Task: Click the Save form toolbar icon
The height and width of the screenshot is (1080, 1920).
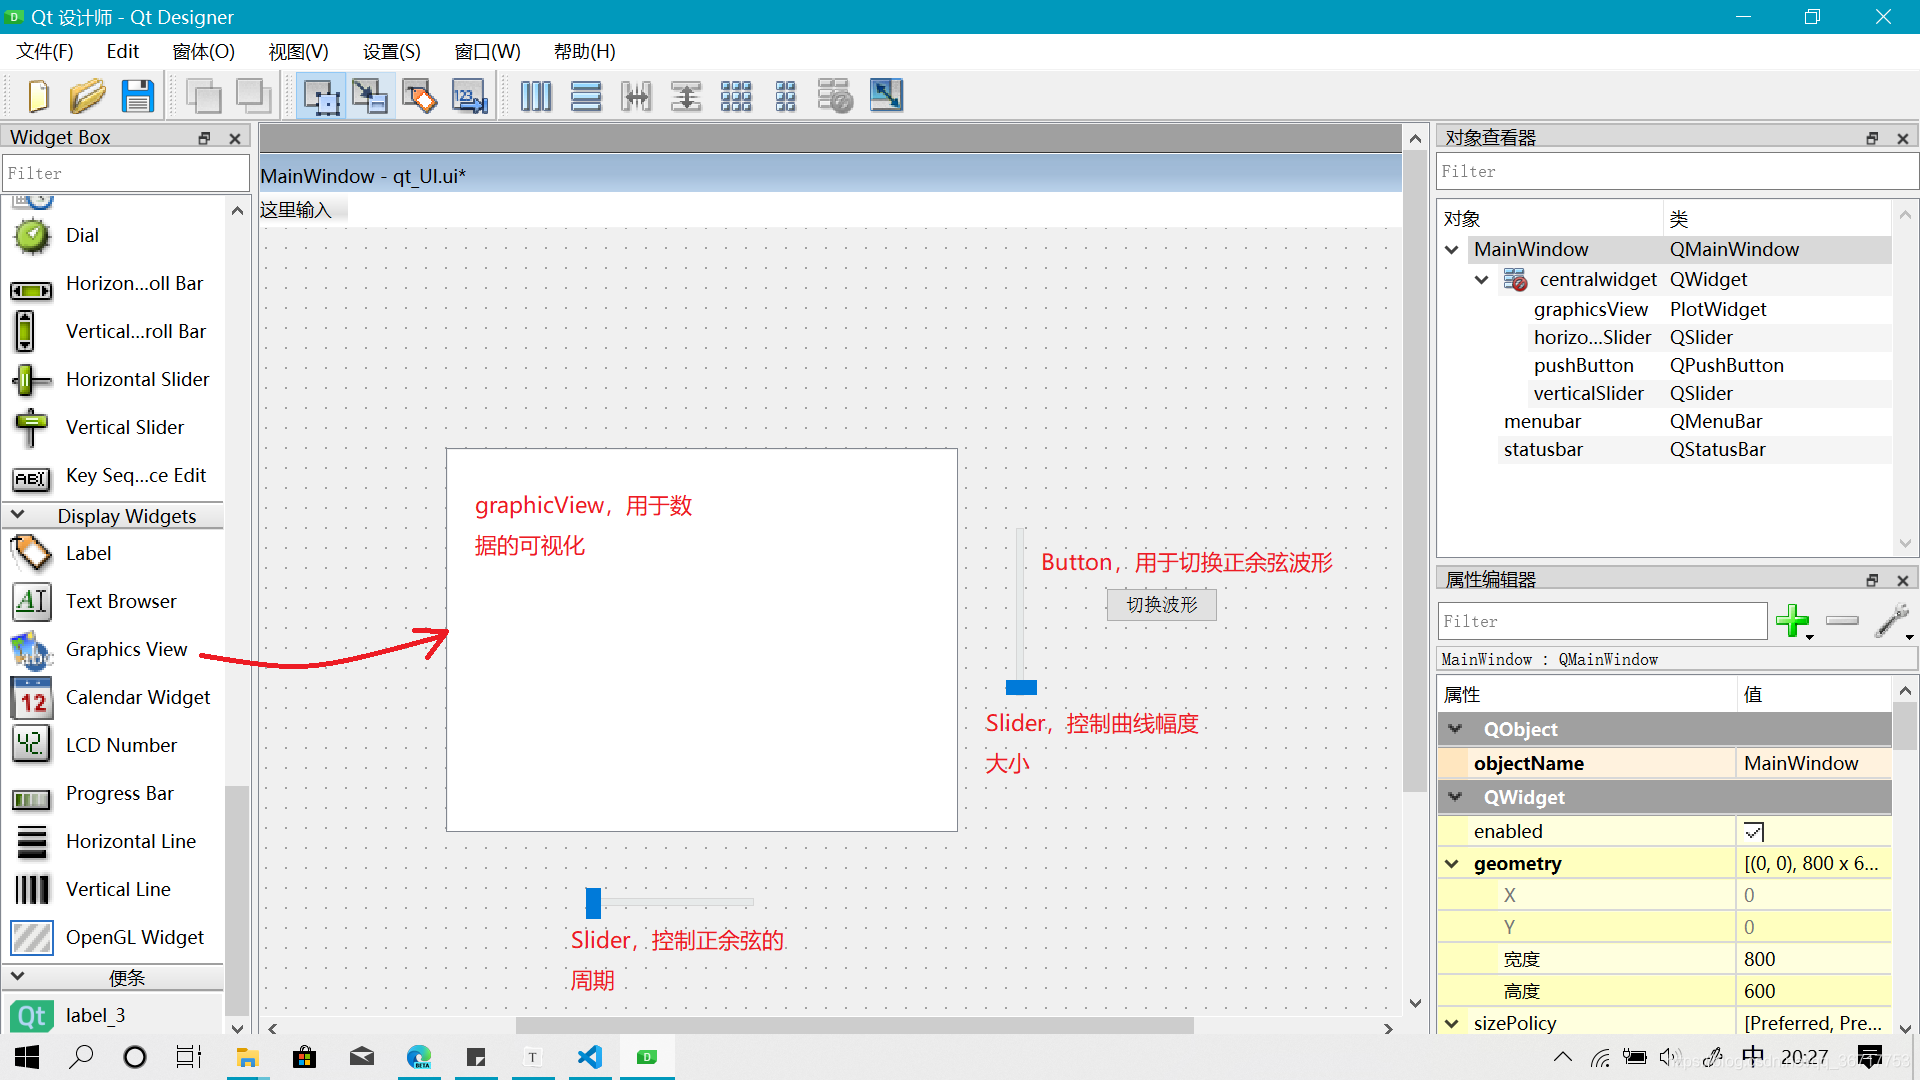Action: click(137, 96)
